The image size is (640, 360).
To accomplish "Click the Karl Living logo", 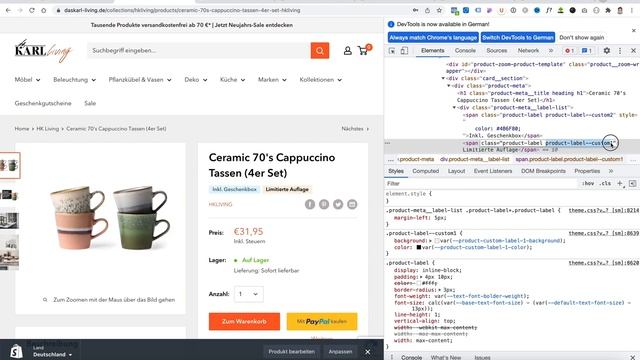I will tap(43, 51).
